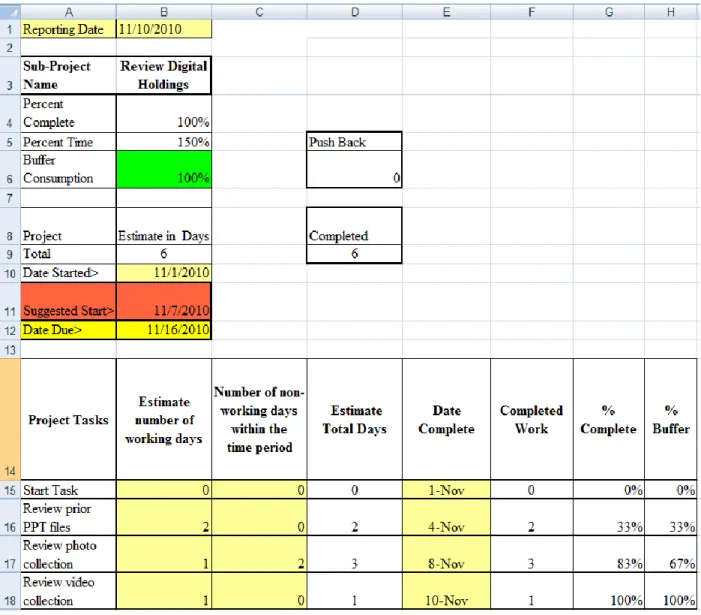Click the 10-Nov date complete cell
Image resolution: width=701 pixels, height=615 pixels.
[446, 590]
